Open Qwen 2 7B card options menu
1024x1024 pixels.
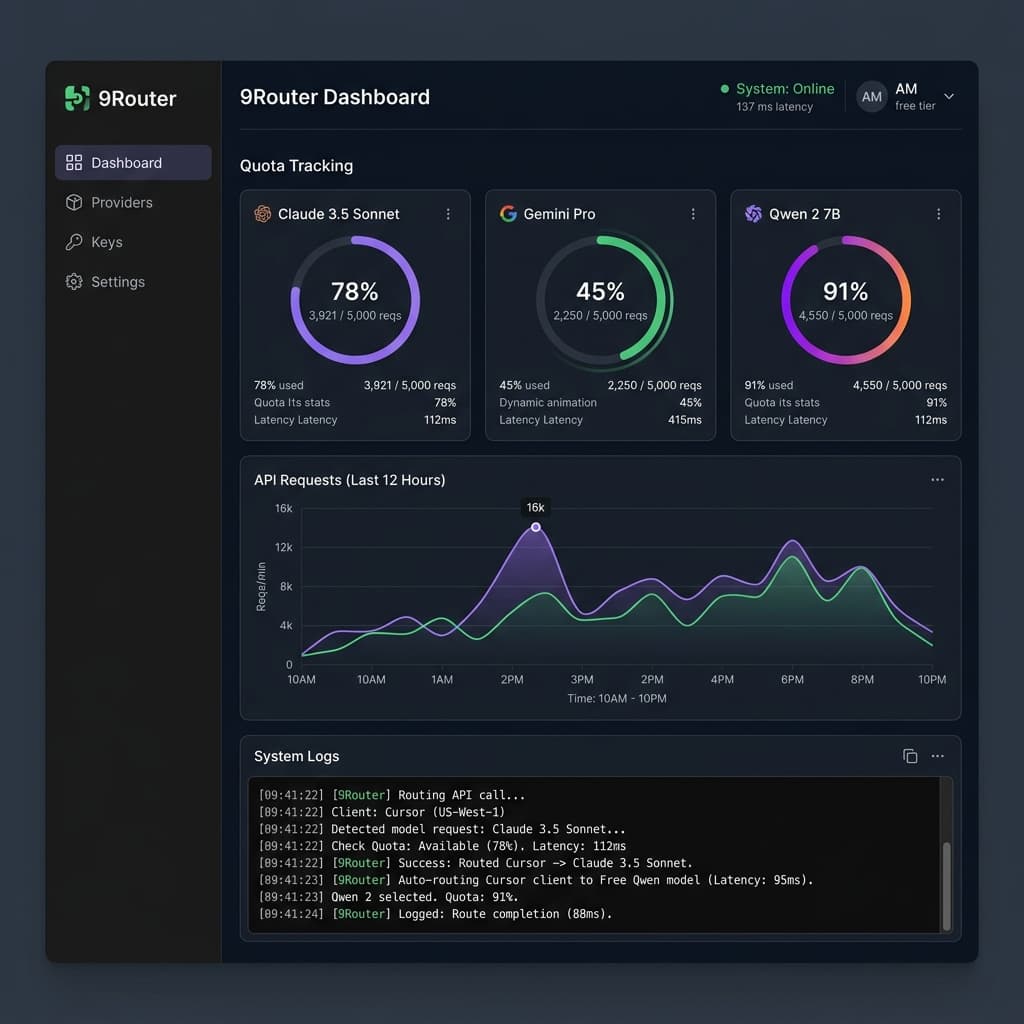click(938, 214)
